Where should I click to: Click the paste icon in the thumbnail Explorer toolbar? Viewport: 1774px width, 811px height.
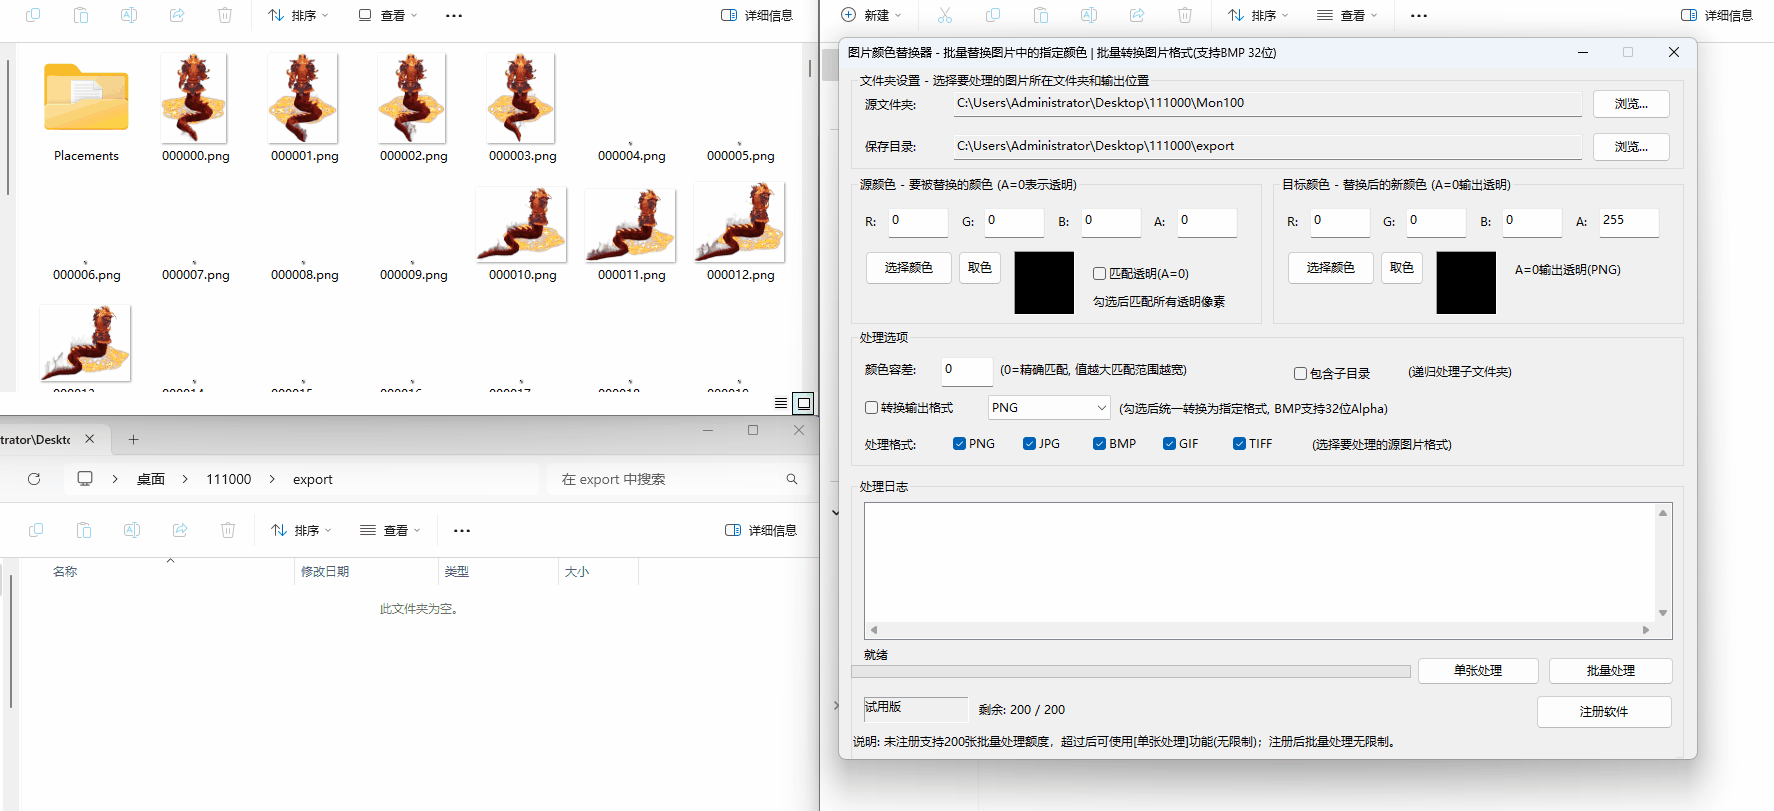click(x=81, y=15)
